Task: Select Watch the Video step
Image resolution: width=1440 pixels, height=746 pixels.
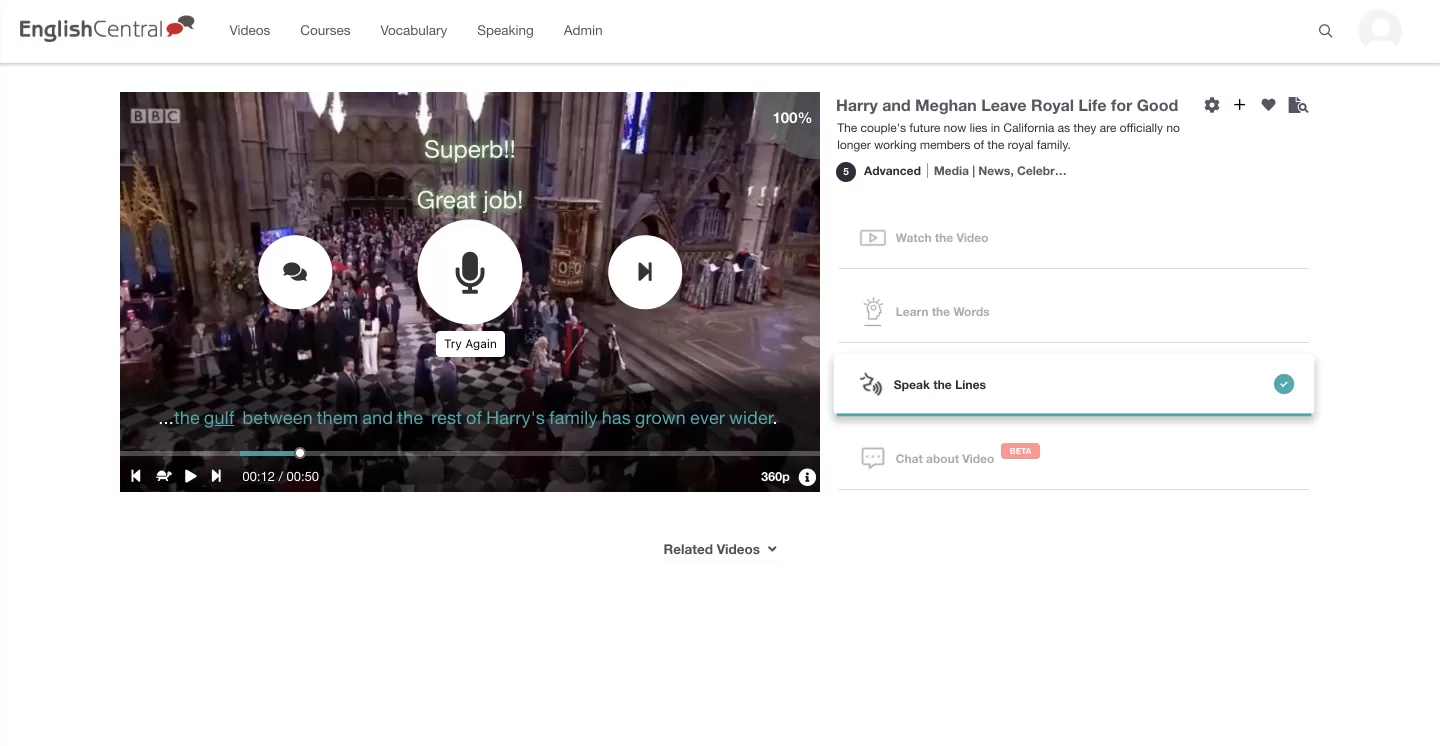Action: pyautogui.click(x=1073, y=238)
